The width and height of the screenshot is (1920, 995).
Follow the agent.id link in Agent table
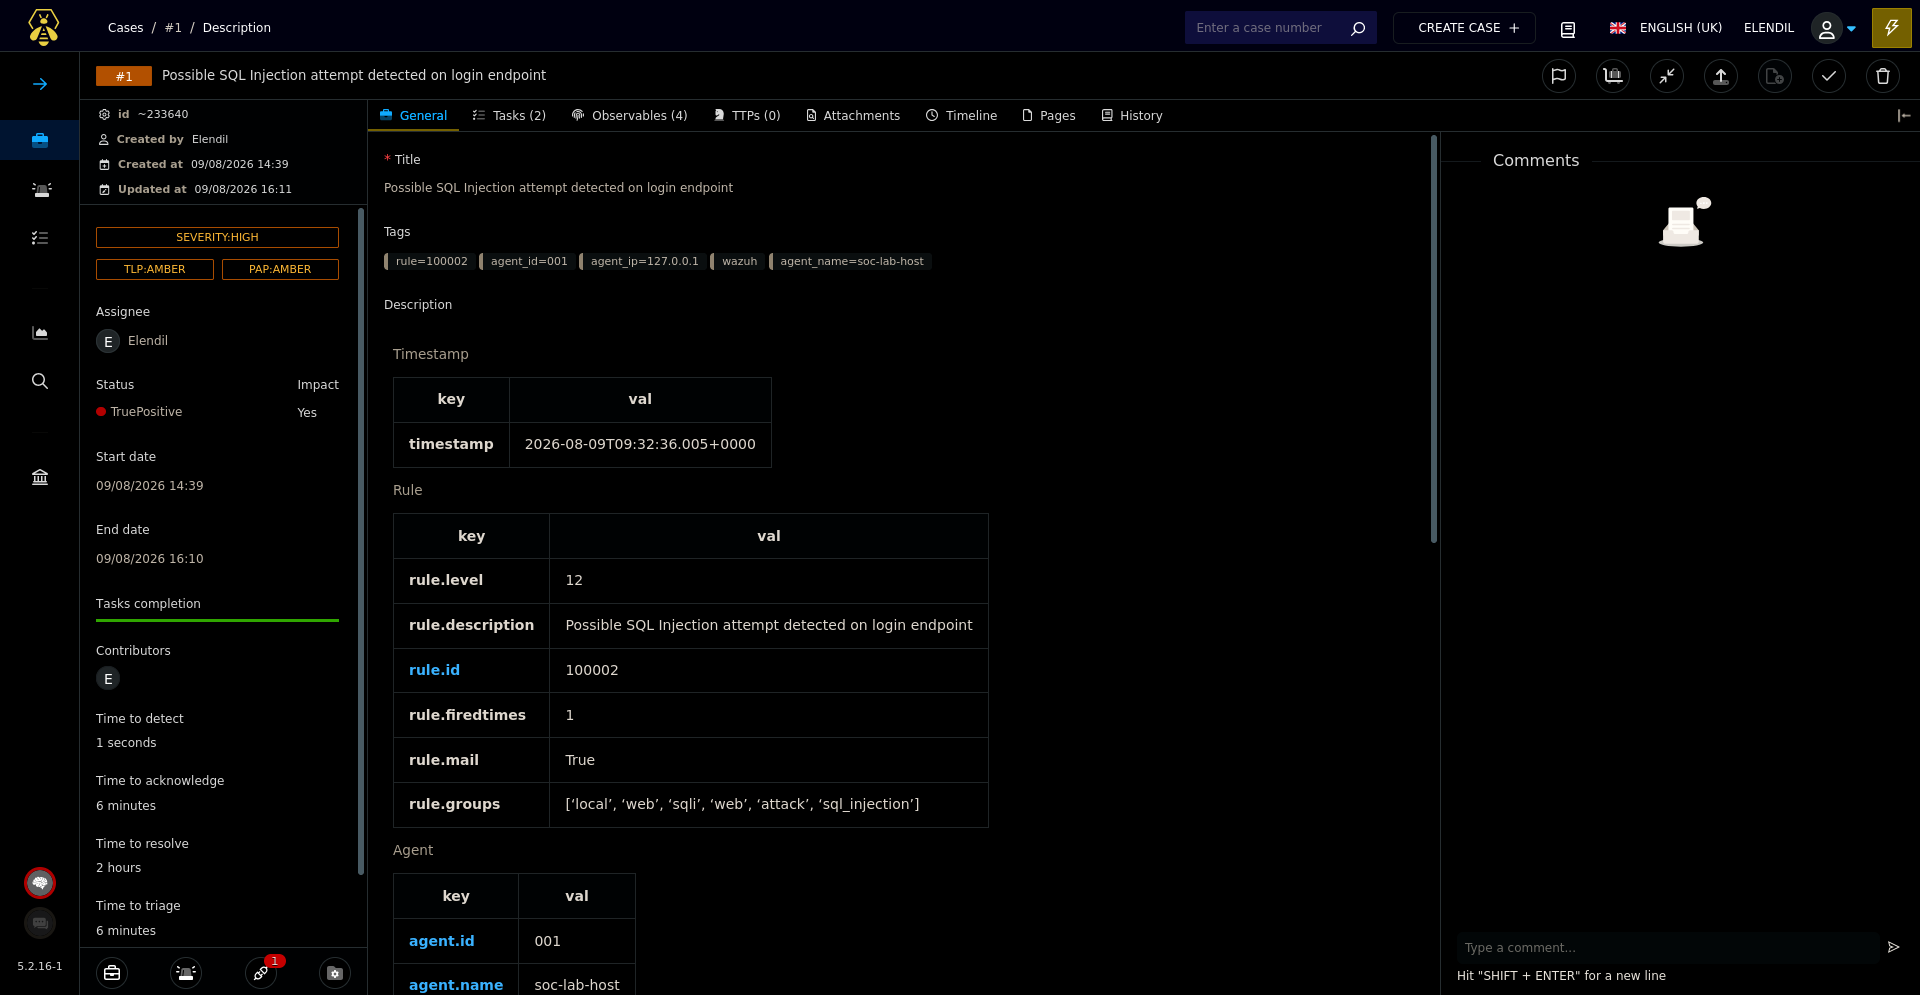442,941
